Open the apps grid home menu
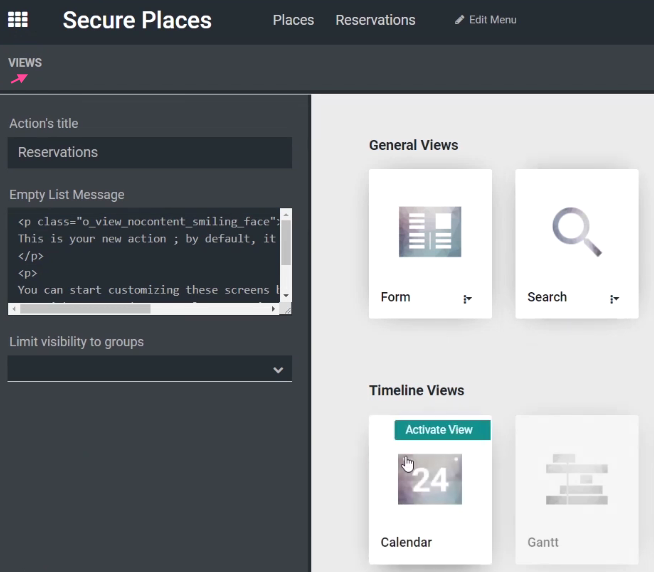The image size is (654, 572). pyautogui.click(x=18, y=20)
